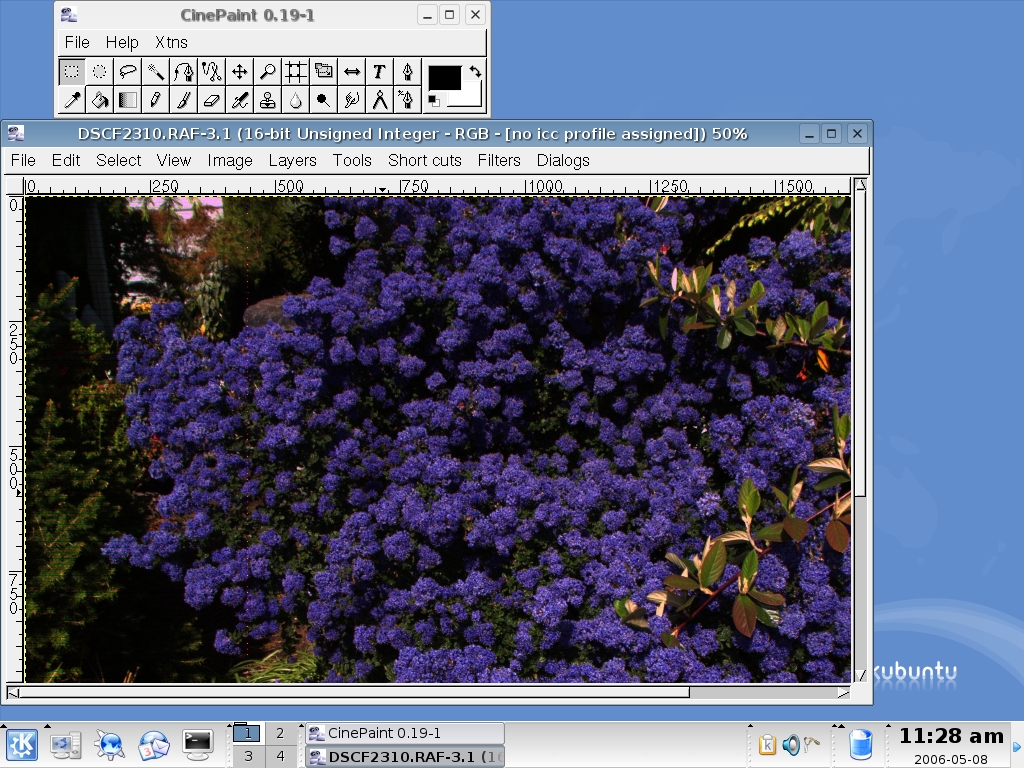
Task: Select the Fuzzy Select magic wand tool
Action: coord(155,71)
